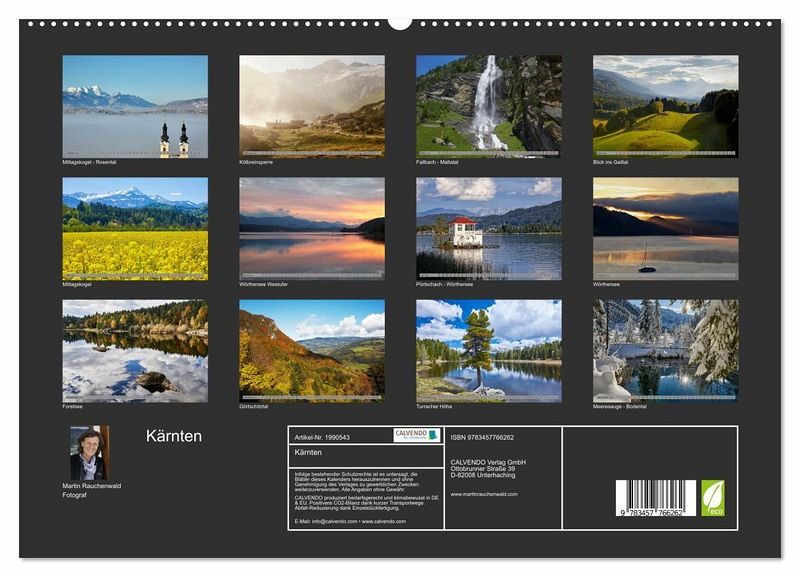The width and height of the screenshot is (800, 577).
Task: Click the ISBN 9783457766262 text
Action: (482, 437)
